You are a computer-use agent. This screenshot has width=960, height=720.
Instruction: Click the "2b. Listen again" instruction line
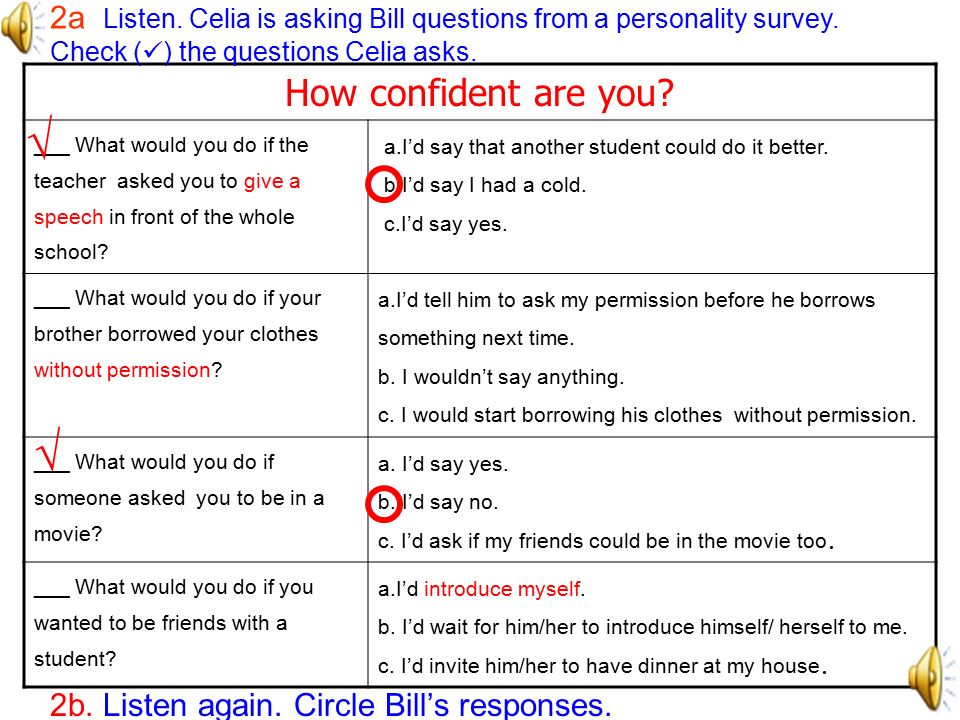[x=331, y=705]
